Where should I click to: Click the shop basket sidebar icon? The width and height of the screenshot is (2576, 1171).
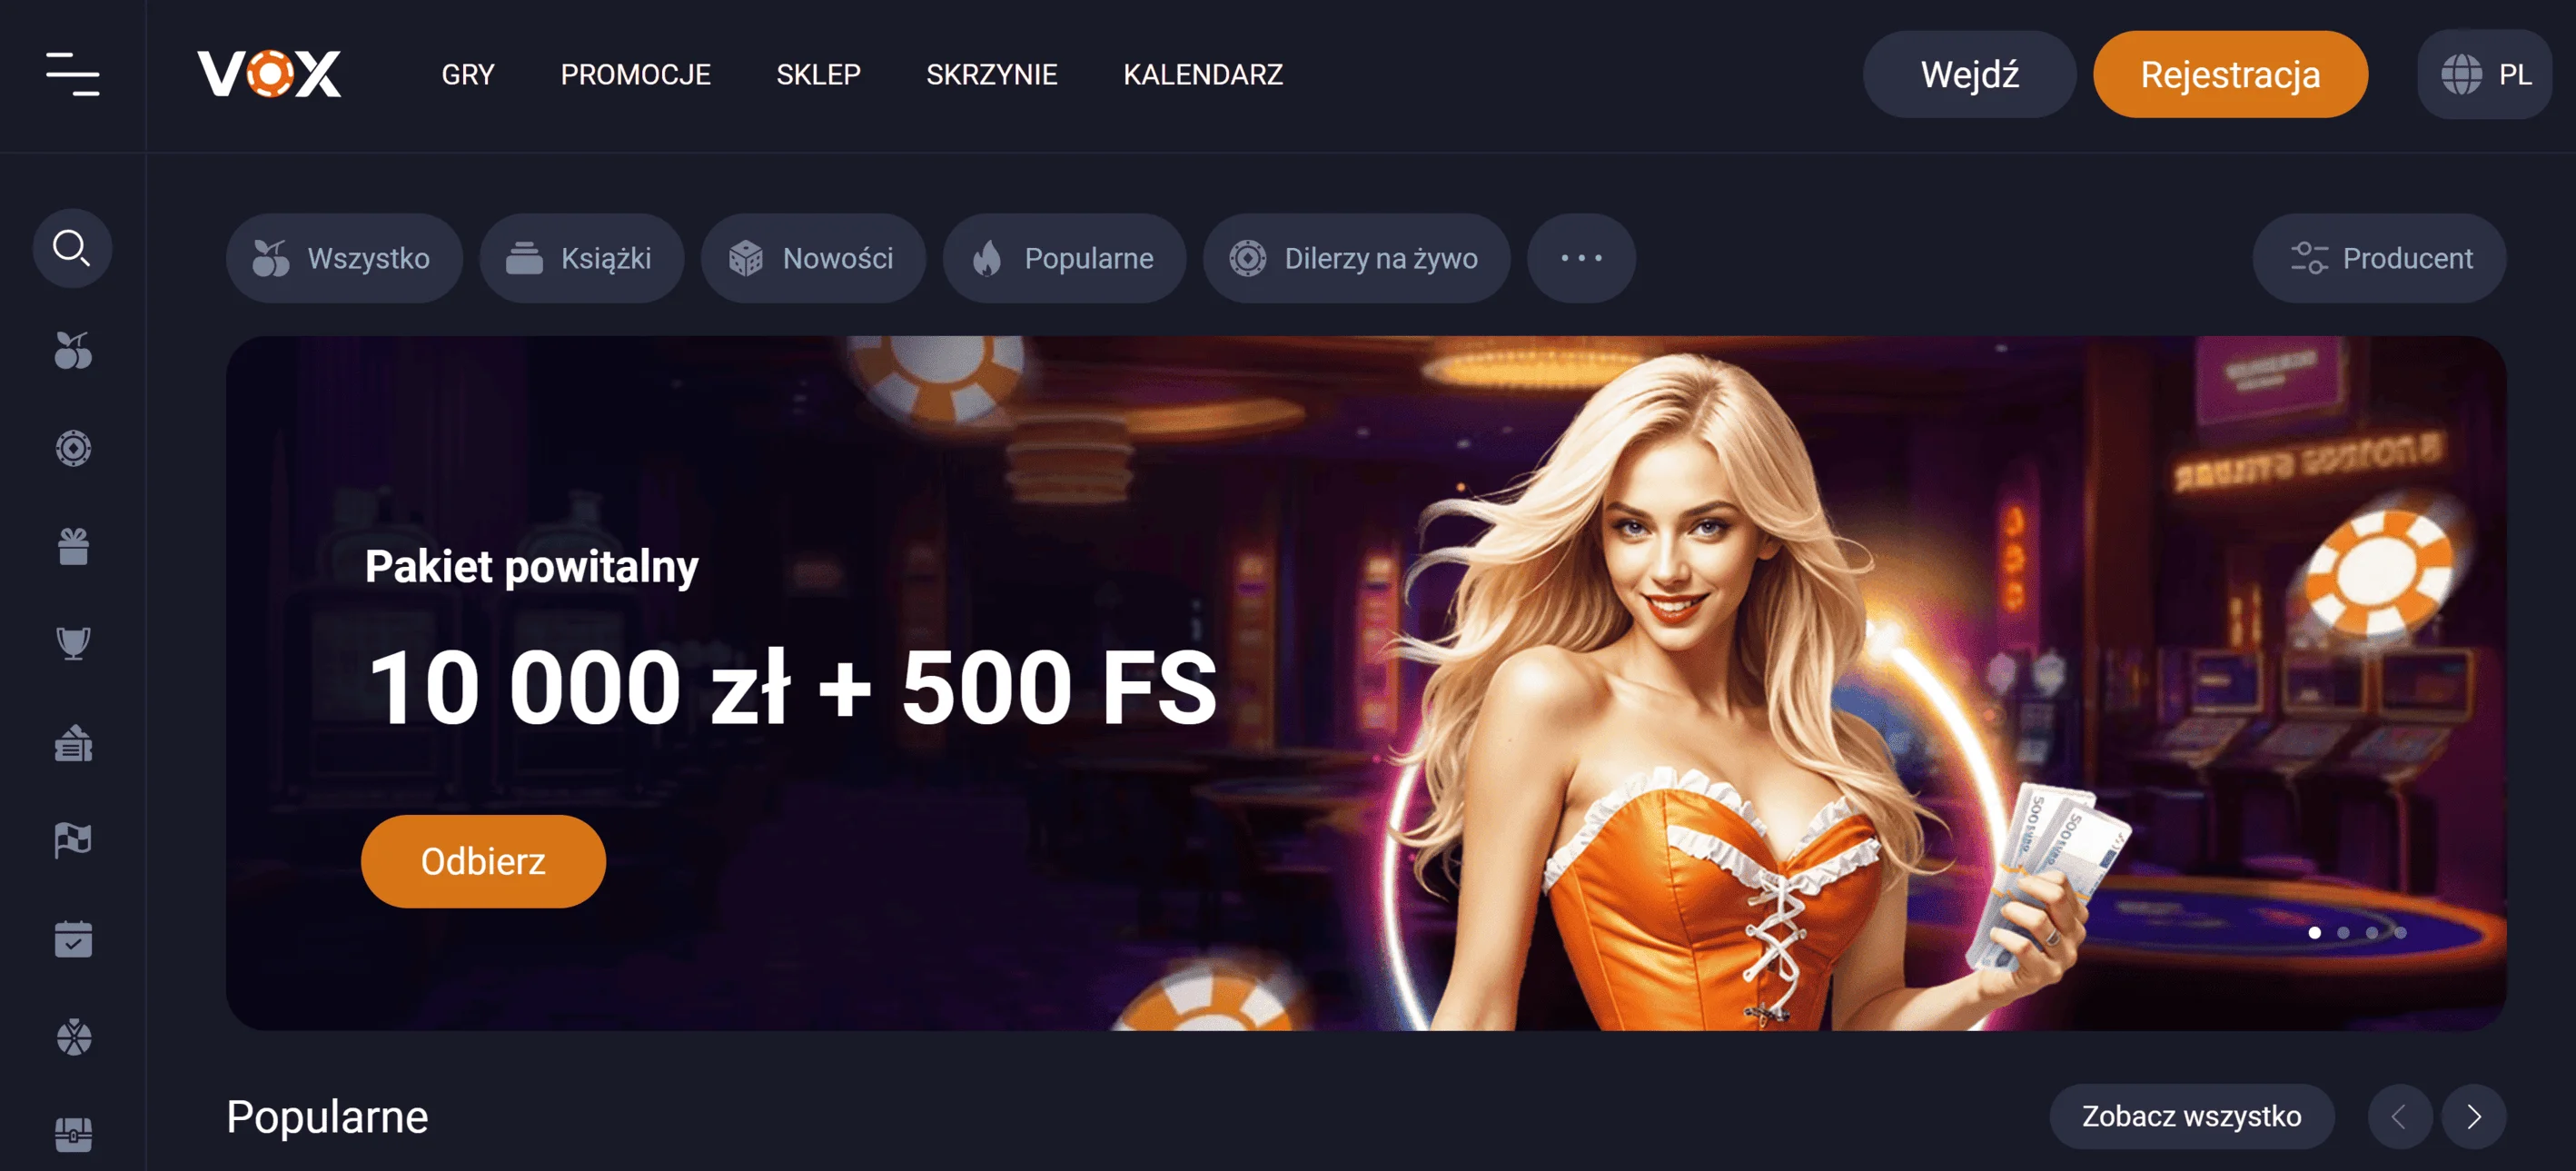pos(73,743)
